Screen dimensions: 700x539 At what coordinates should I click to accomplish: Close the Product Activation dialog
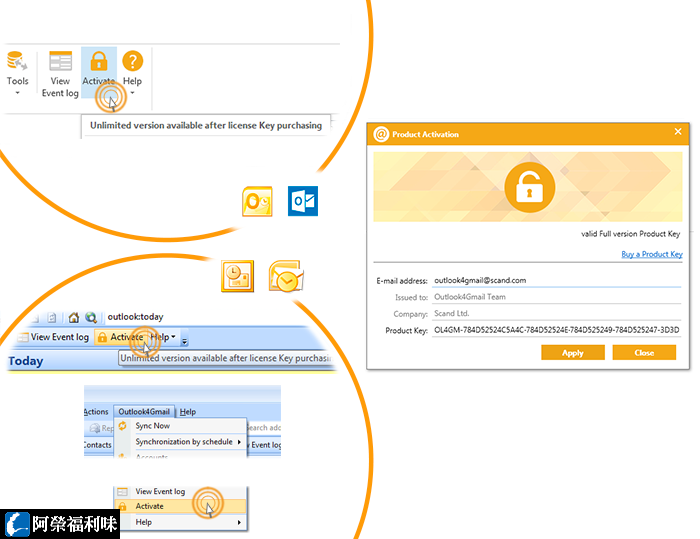[678, 131]
